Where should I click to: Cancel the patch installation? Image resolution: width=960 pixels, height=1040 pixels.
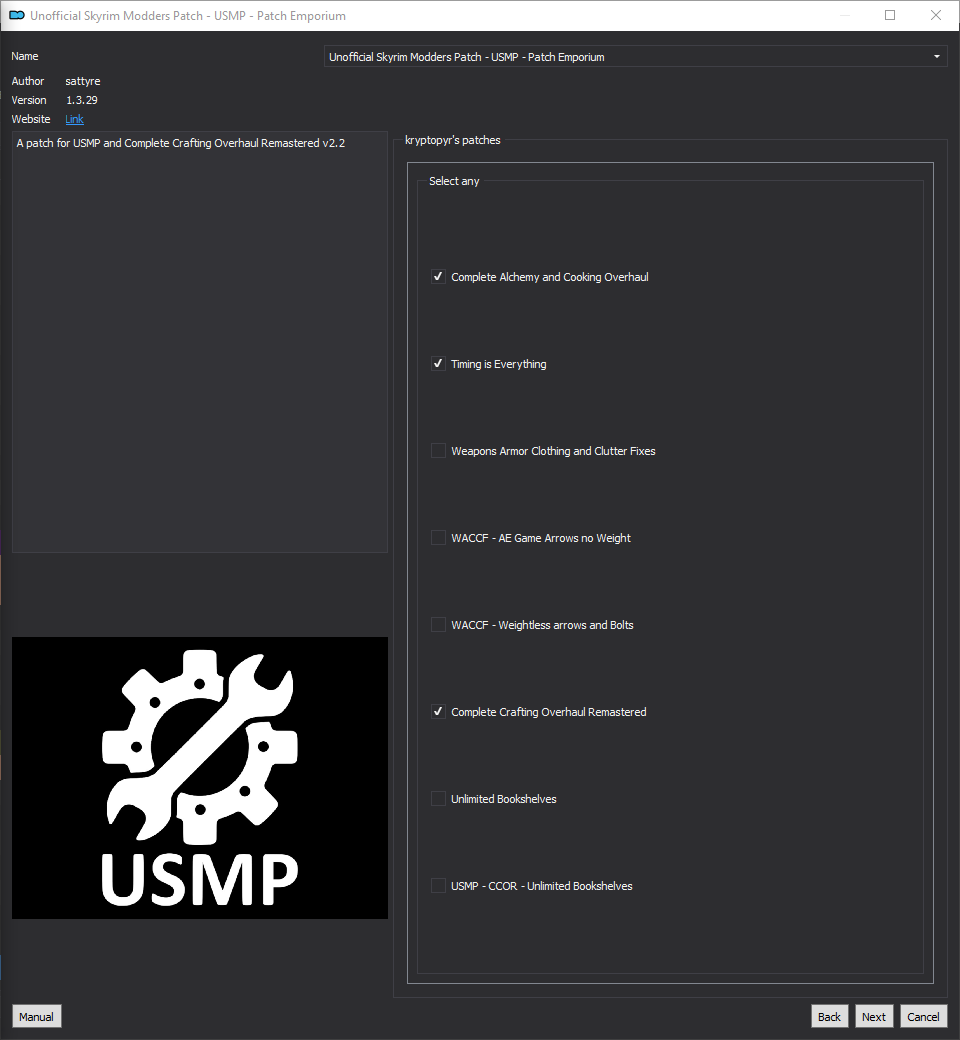[923, 1016]
